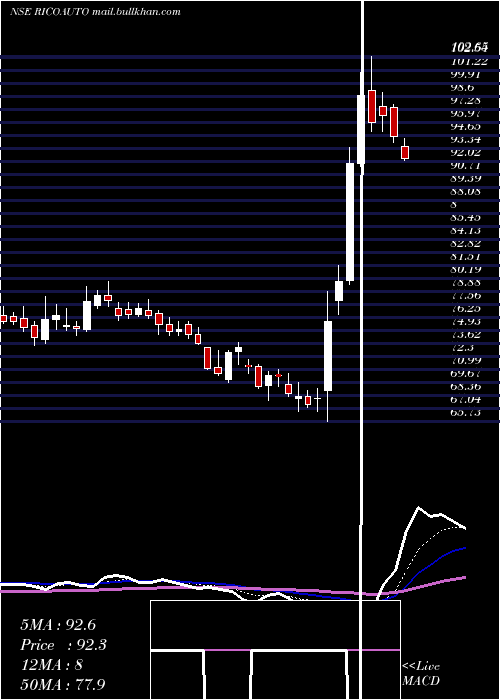This screenshot has width=500, height=700.
Task: Click the peak of the white MACD line
Action: click(418, 507)
